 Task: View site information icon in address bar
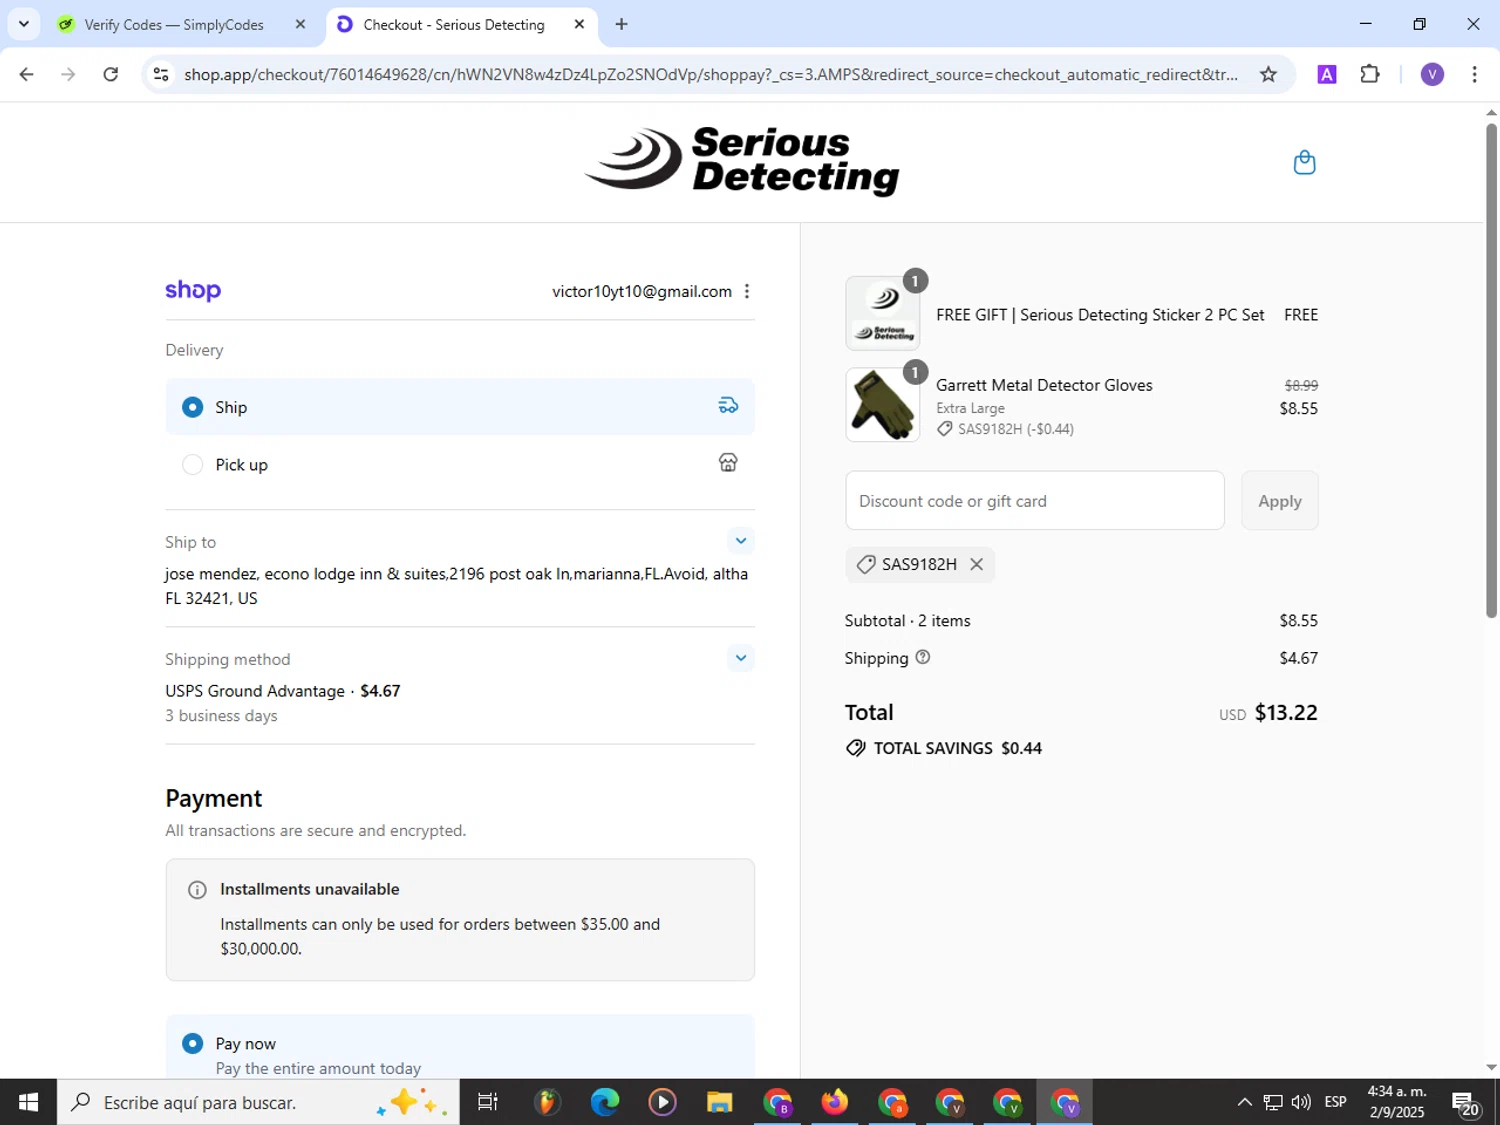[x=161, y=74]
